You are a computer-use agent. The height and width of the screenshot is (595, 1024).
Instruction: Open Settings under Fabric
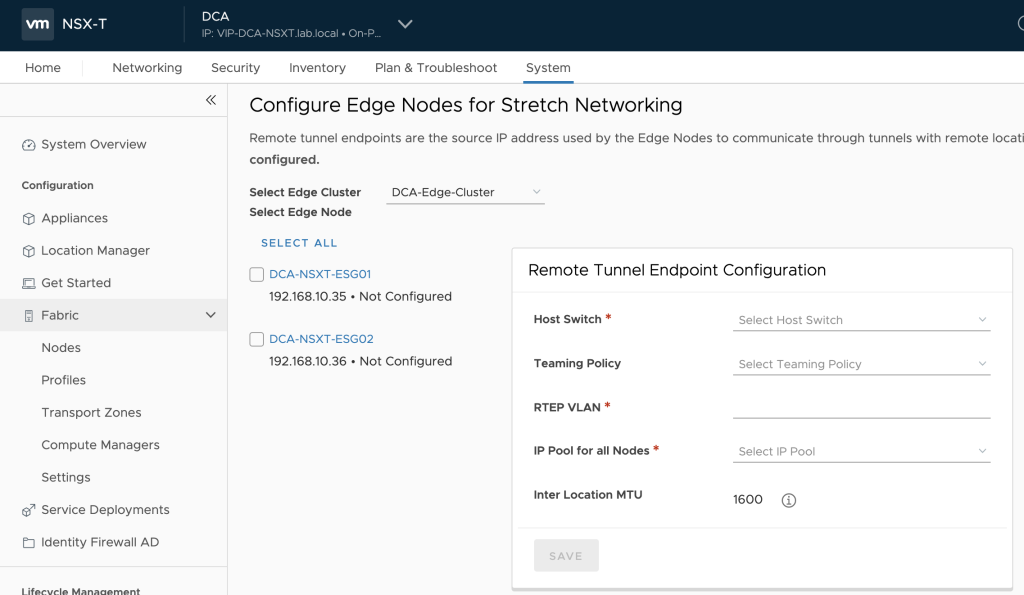tap(66, 477)
